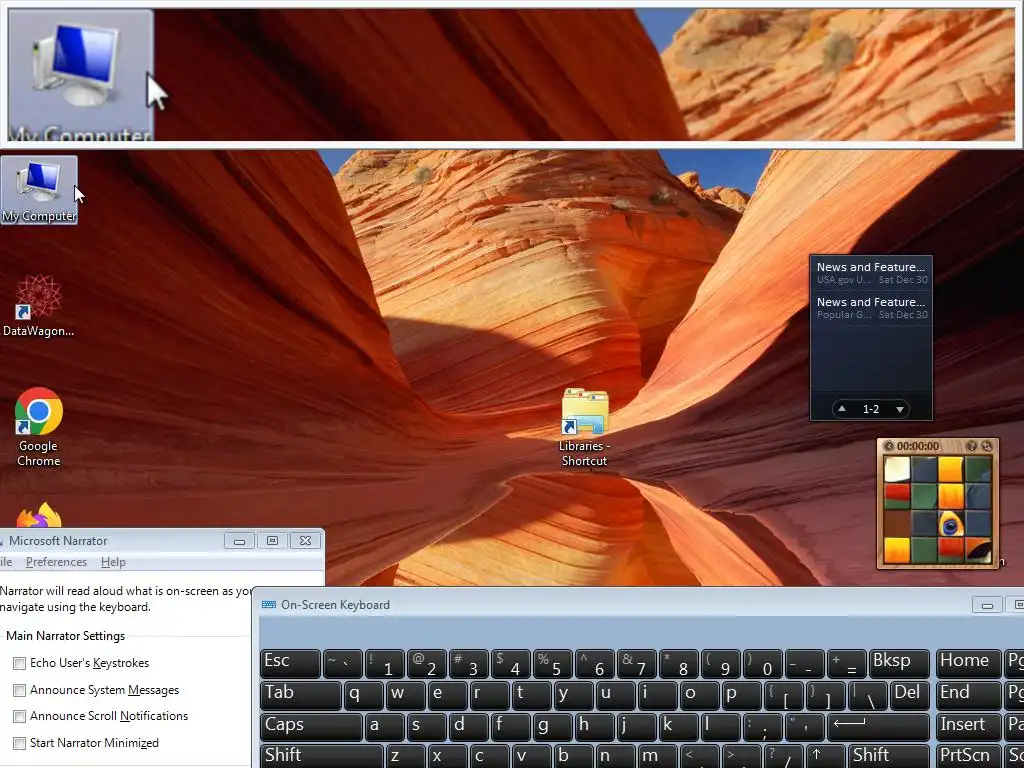Click the semicolon key
This screenshot has width=1024, height=768.
pos(762,727)
